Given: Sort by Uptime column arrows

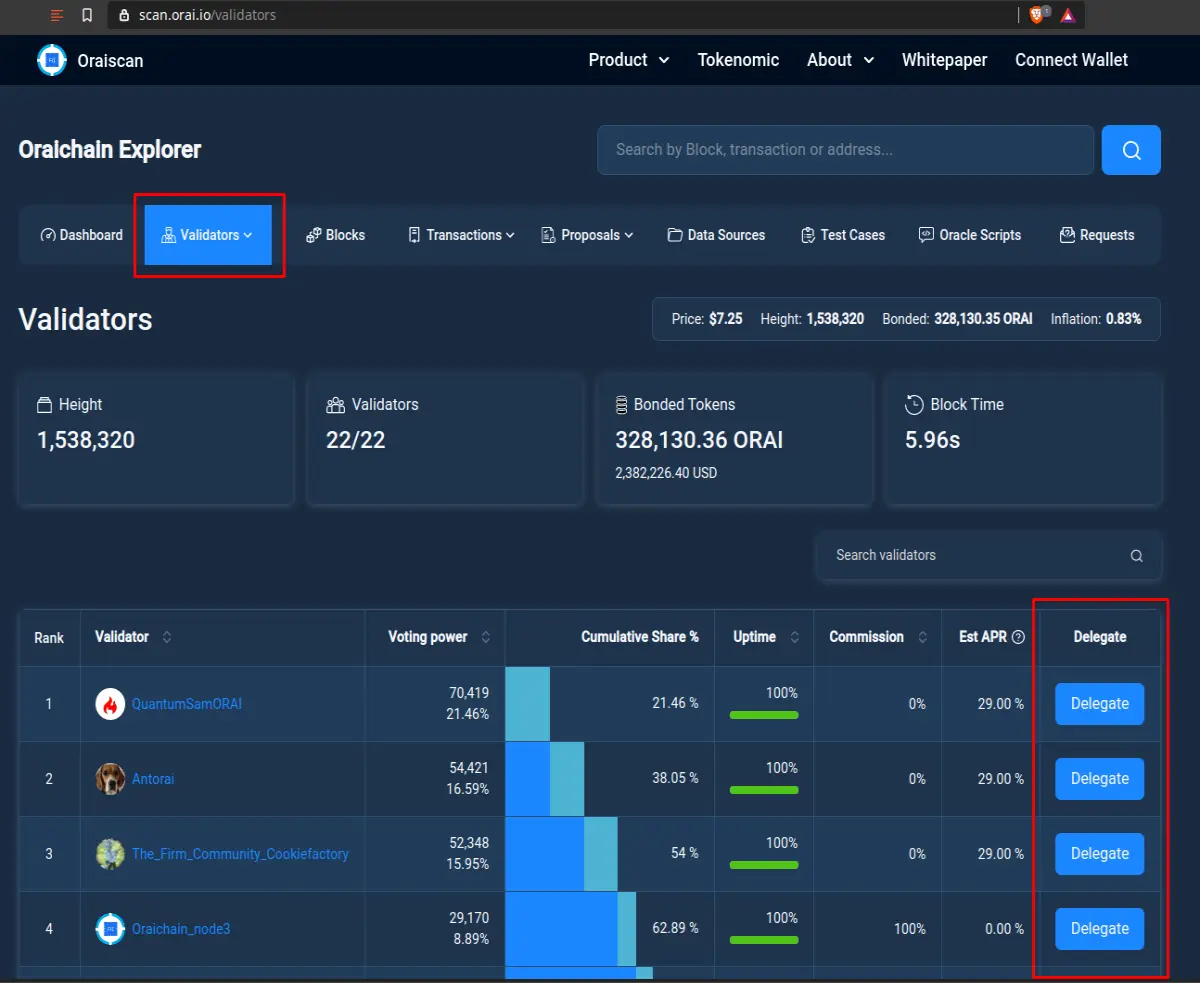Looking at the screenshot, I should tap(795, 637).
